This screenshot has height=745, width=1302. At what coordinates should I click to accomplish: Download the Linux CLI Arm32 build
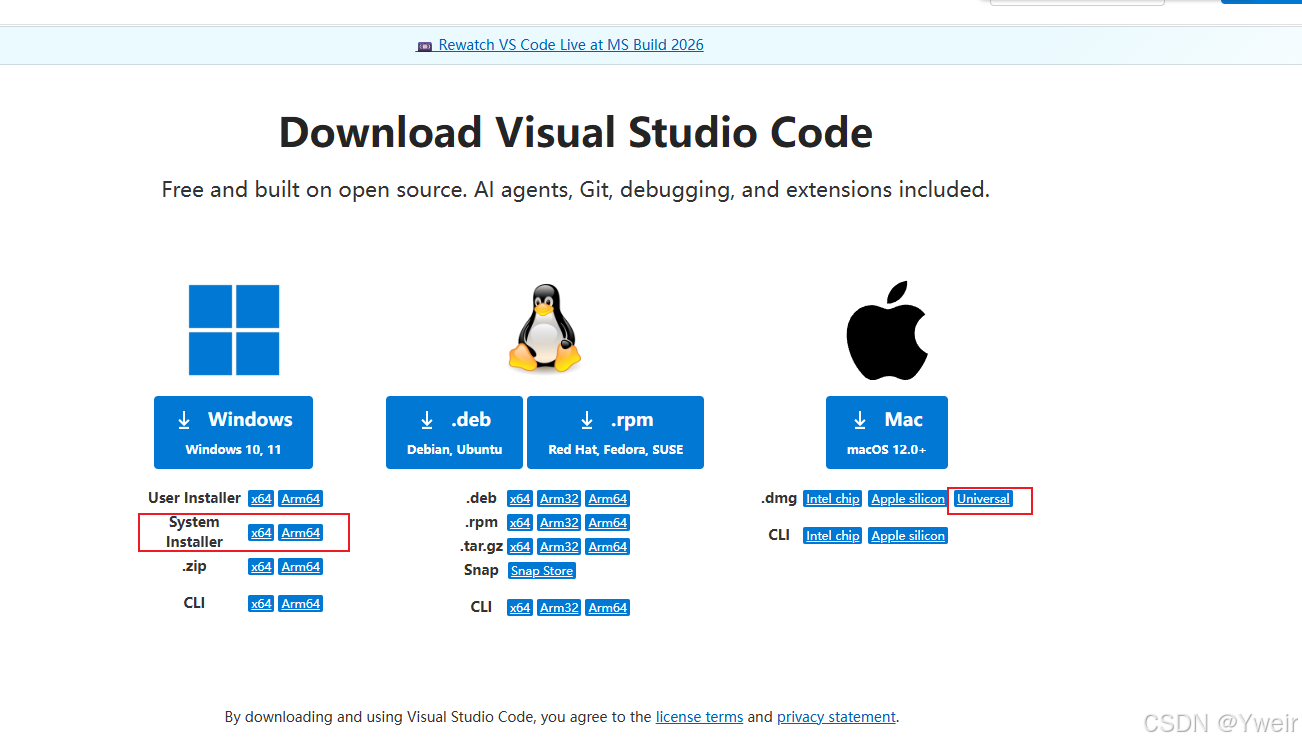click(559, 608)
